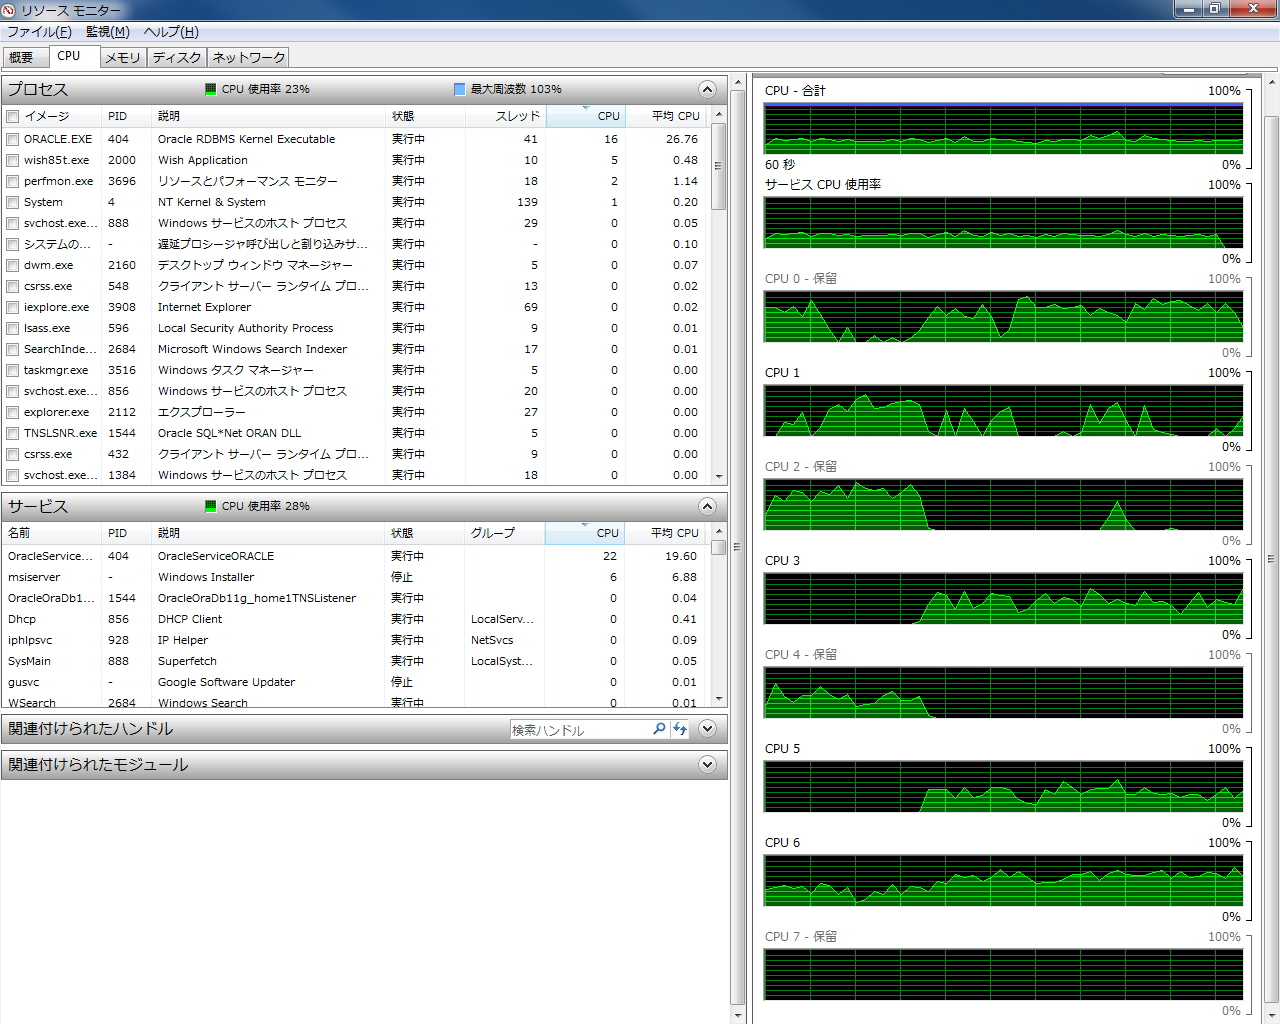Switch to the ネットワーク tab
The image size is (1280, 1024).
pos(249,58)
